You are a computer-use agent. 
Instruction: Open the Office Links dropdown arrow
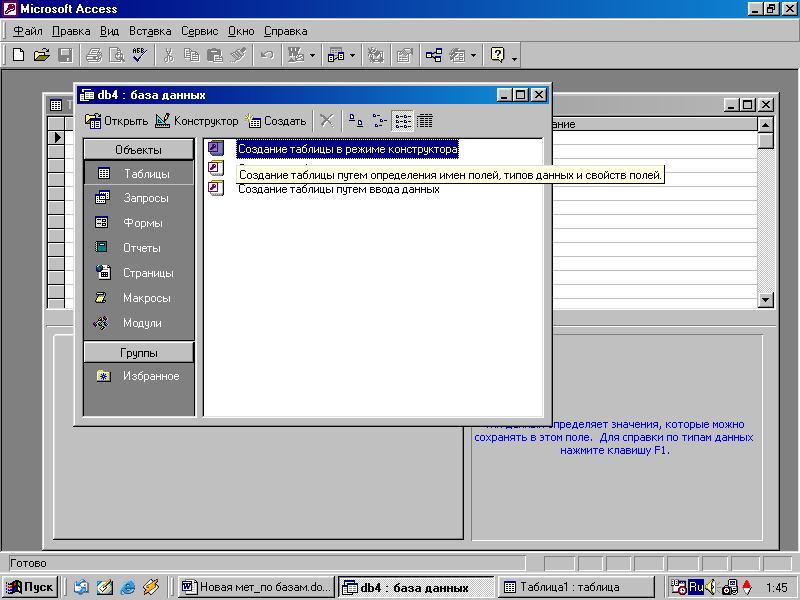312,55
